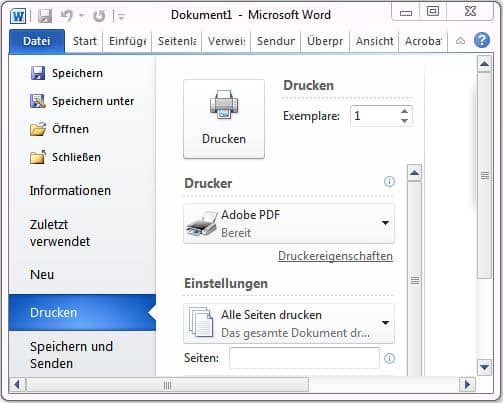Open Word Help with the question mark icon
503x403 pixels.
pyautogui.click(x=482, y=40)
